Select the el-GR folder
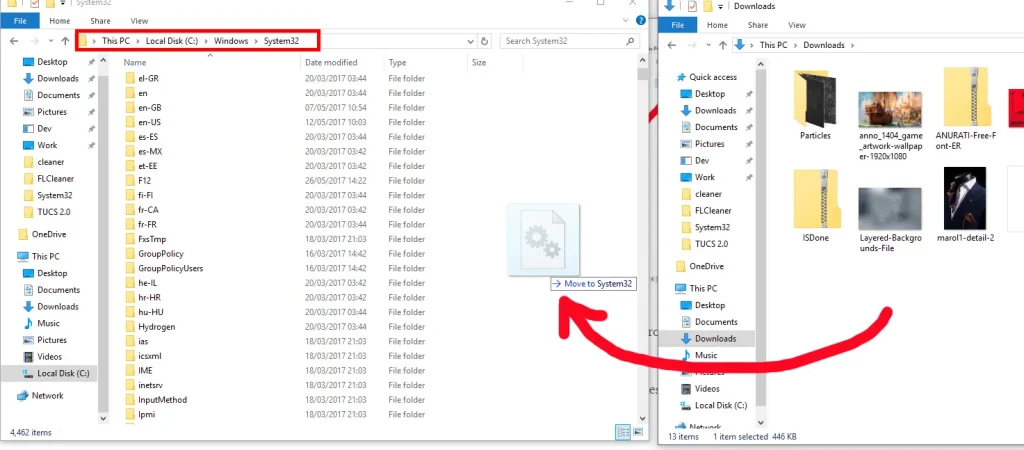 [148, 78]
